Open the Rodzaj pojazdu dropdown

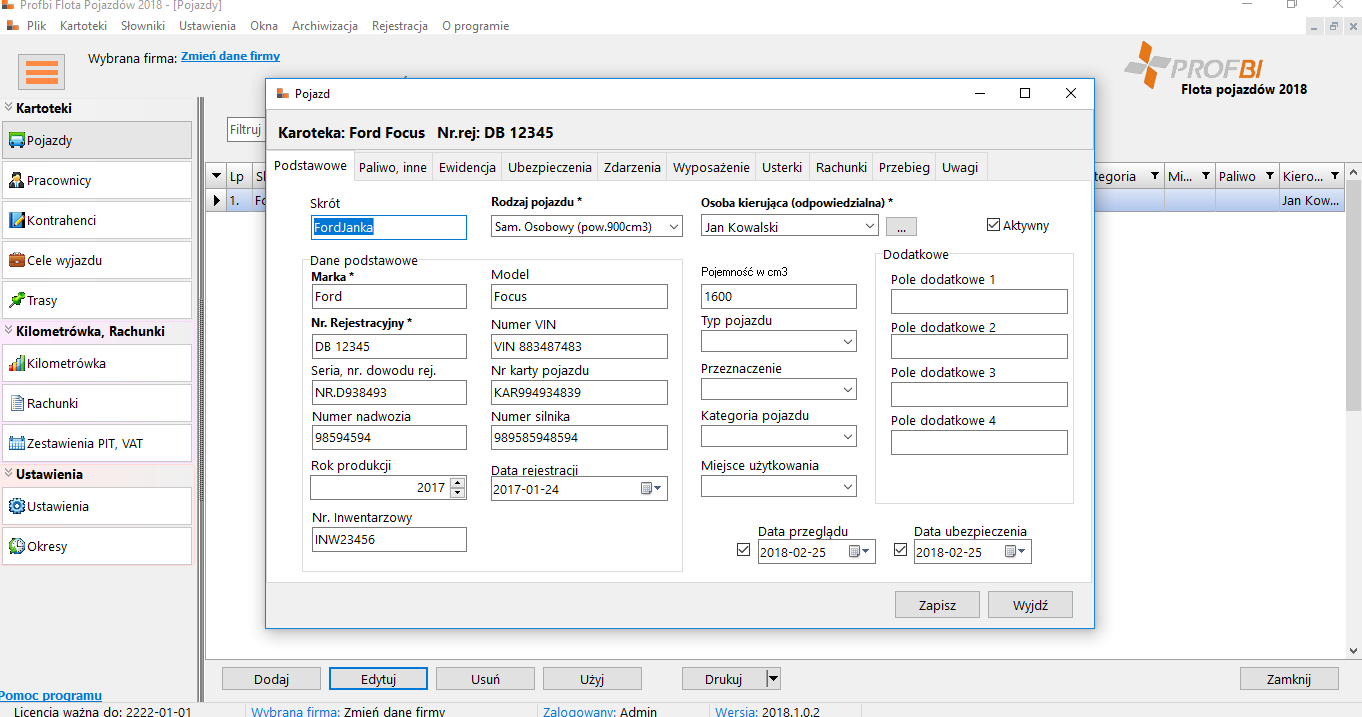click(674, 227)
